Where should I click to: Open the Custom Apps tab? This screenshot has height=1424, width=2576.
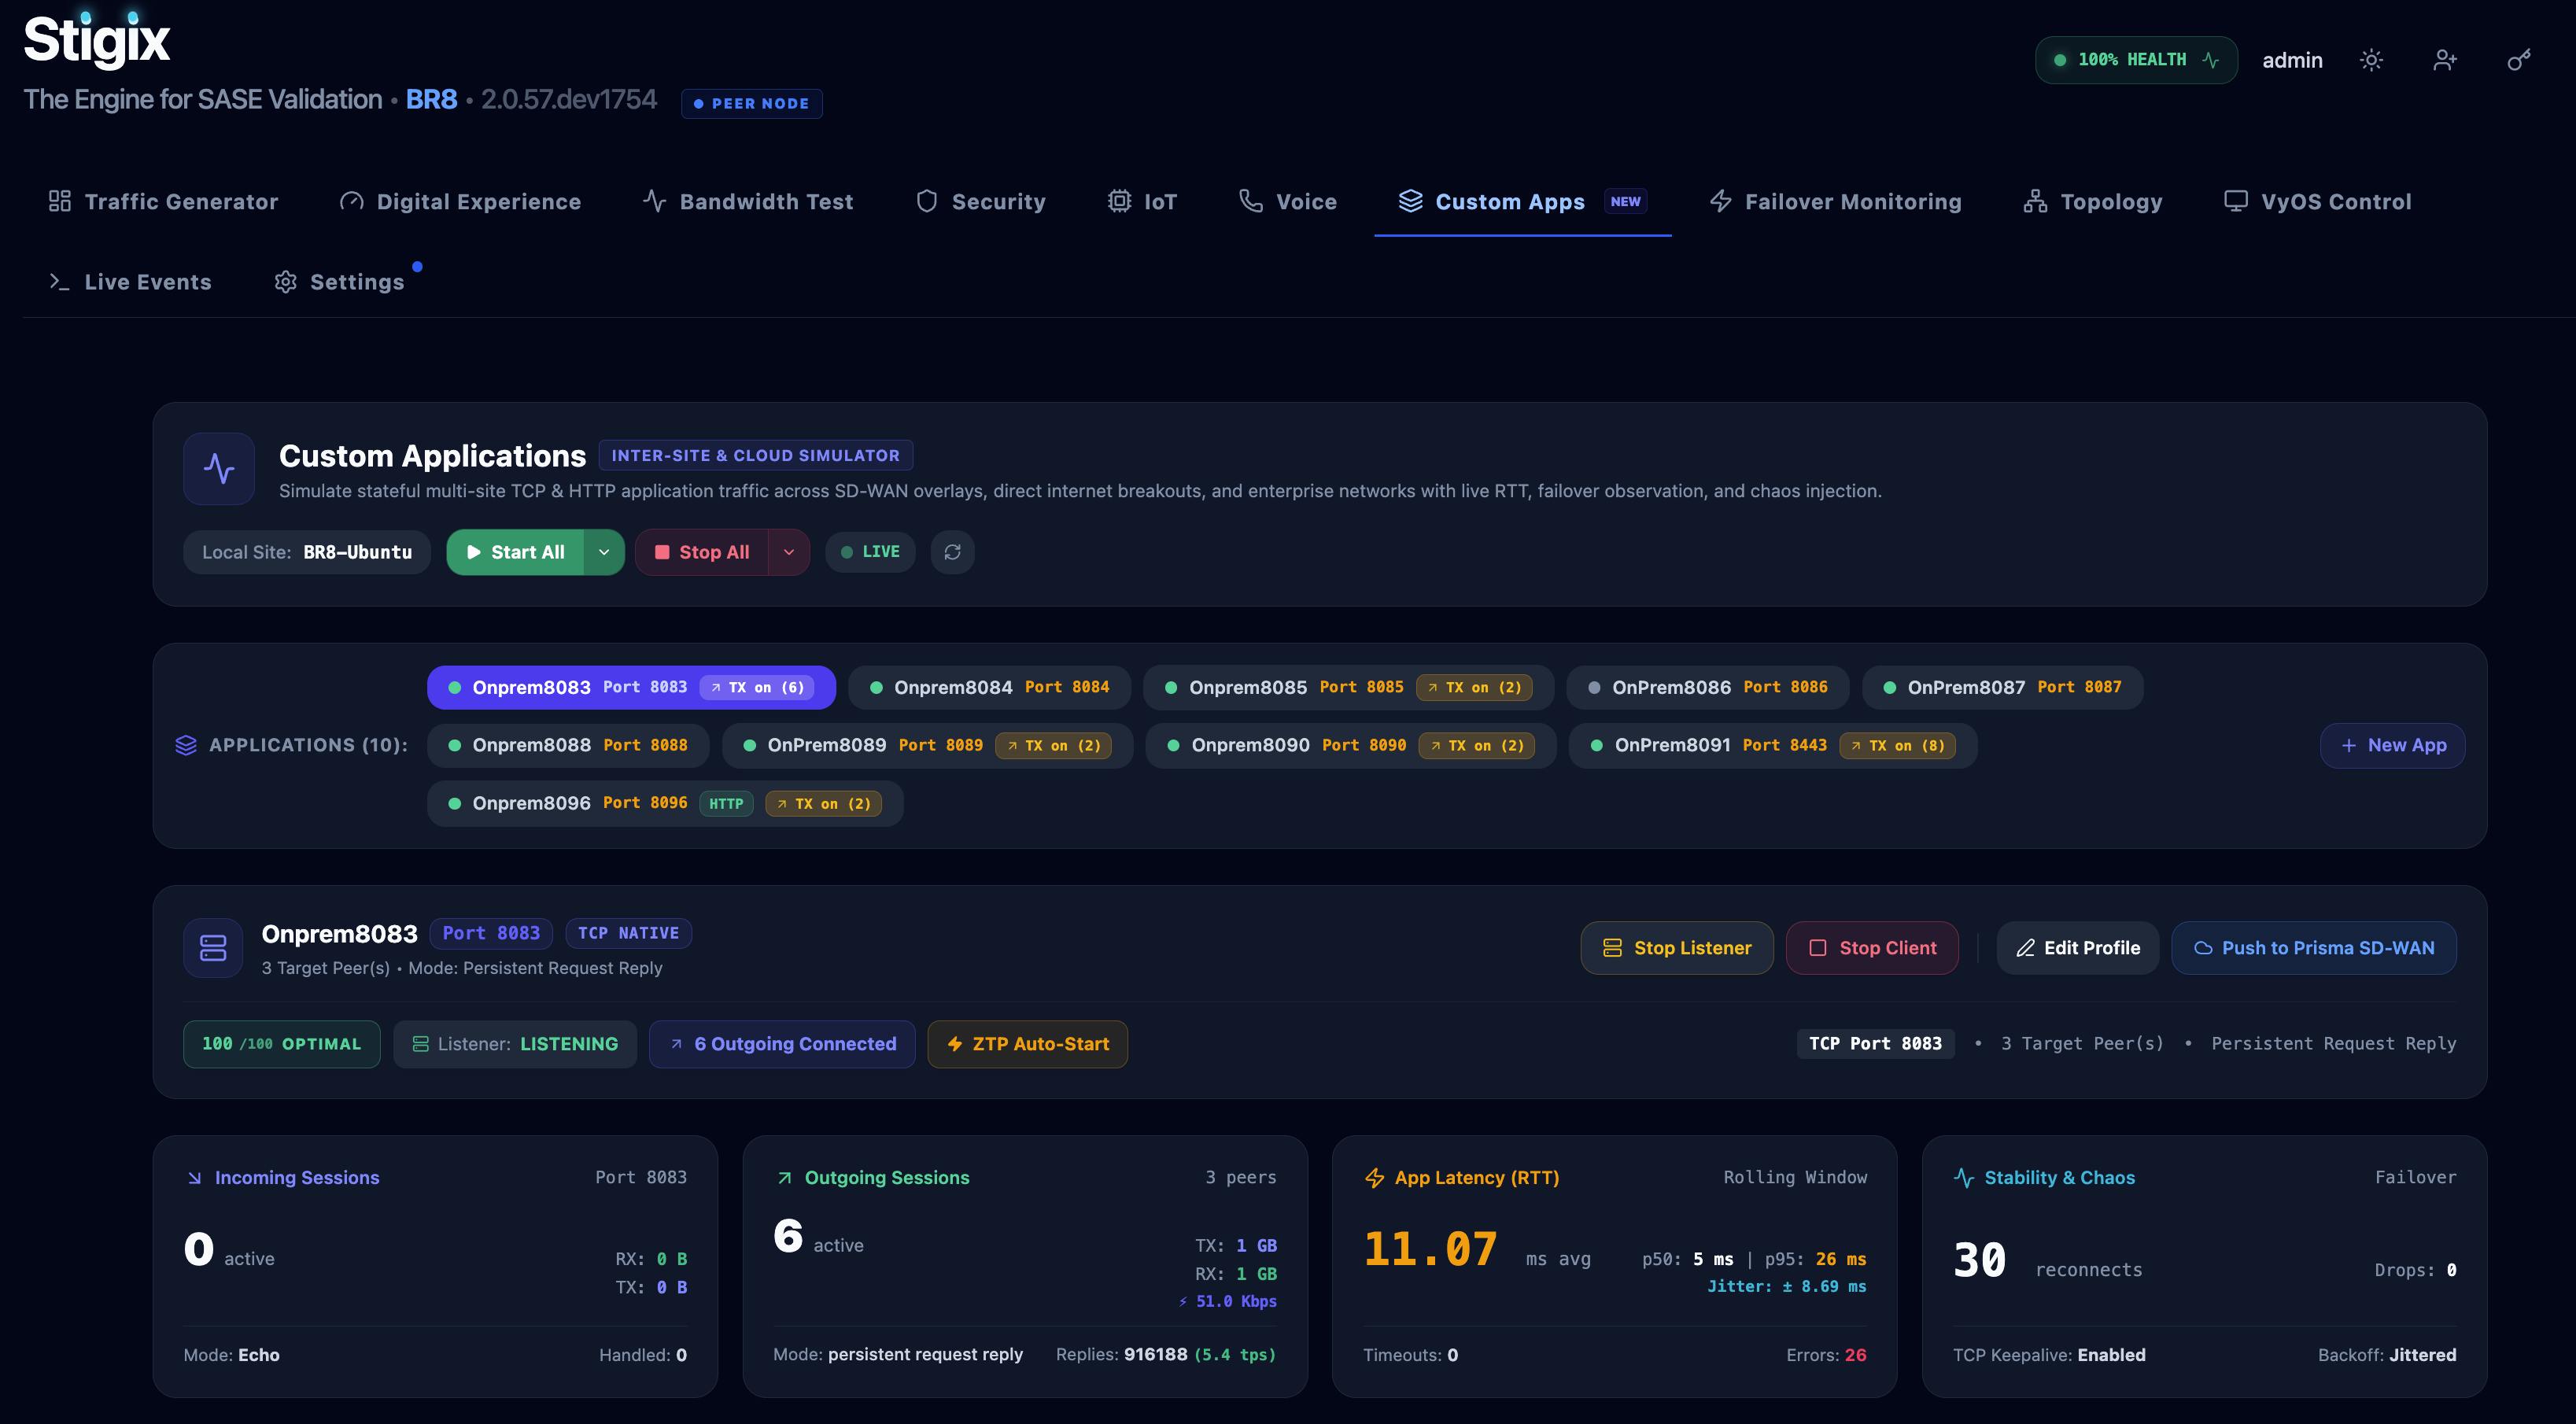pyautogui.click(x=1523, y=201)
